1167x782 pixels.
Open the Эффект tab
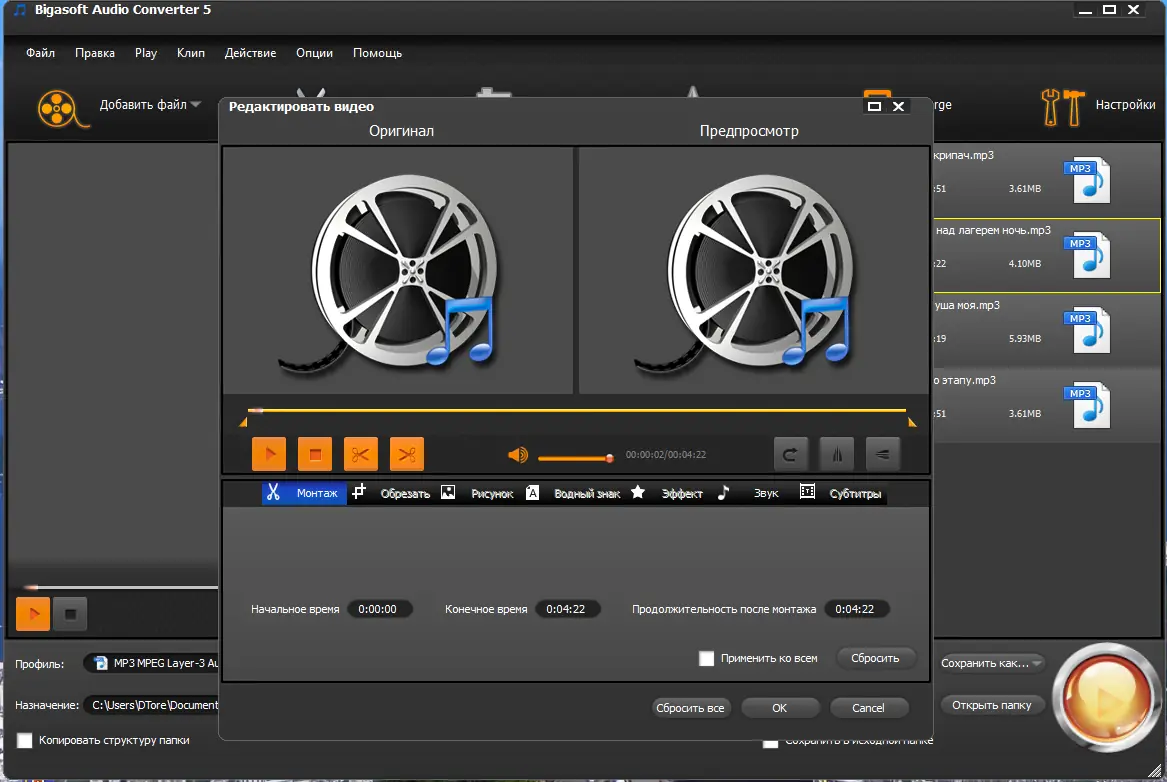coord(667,493)
